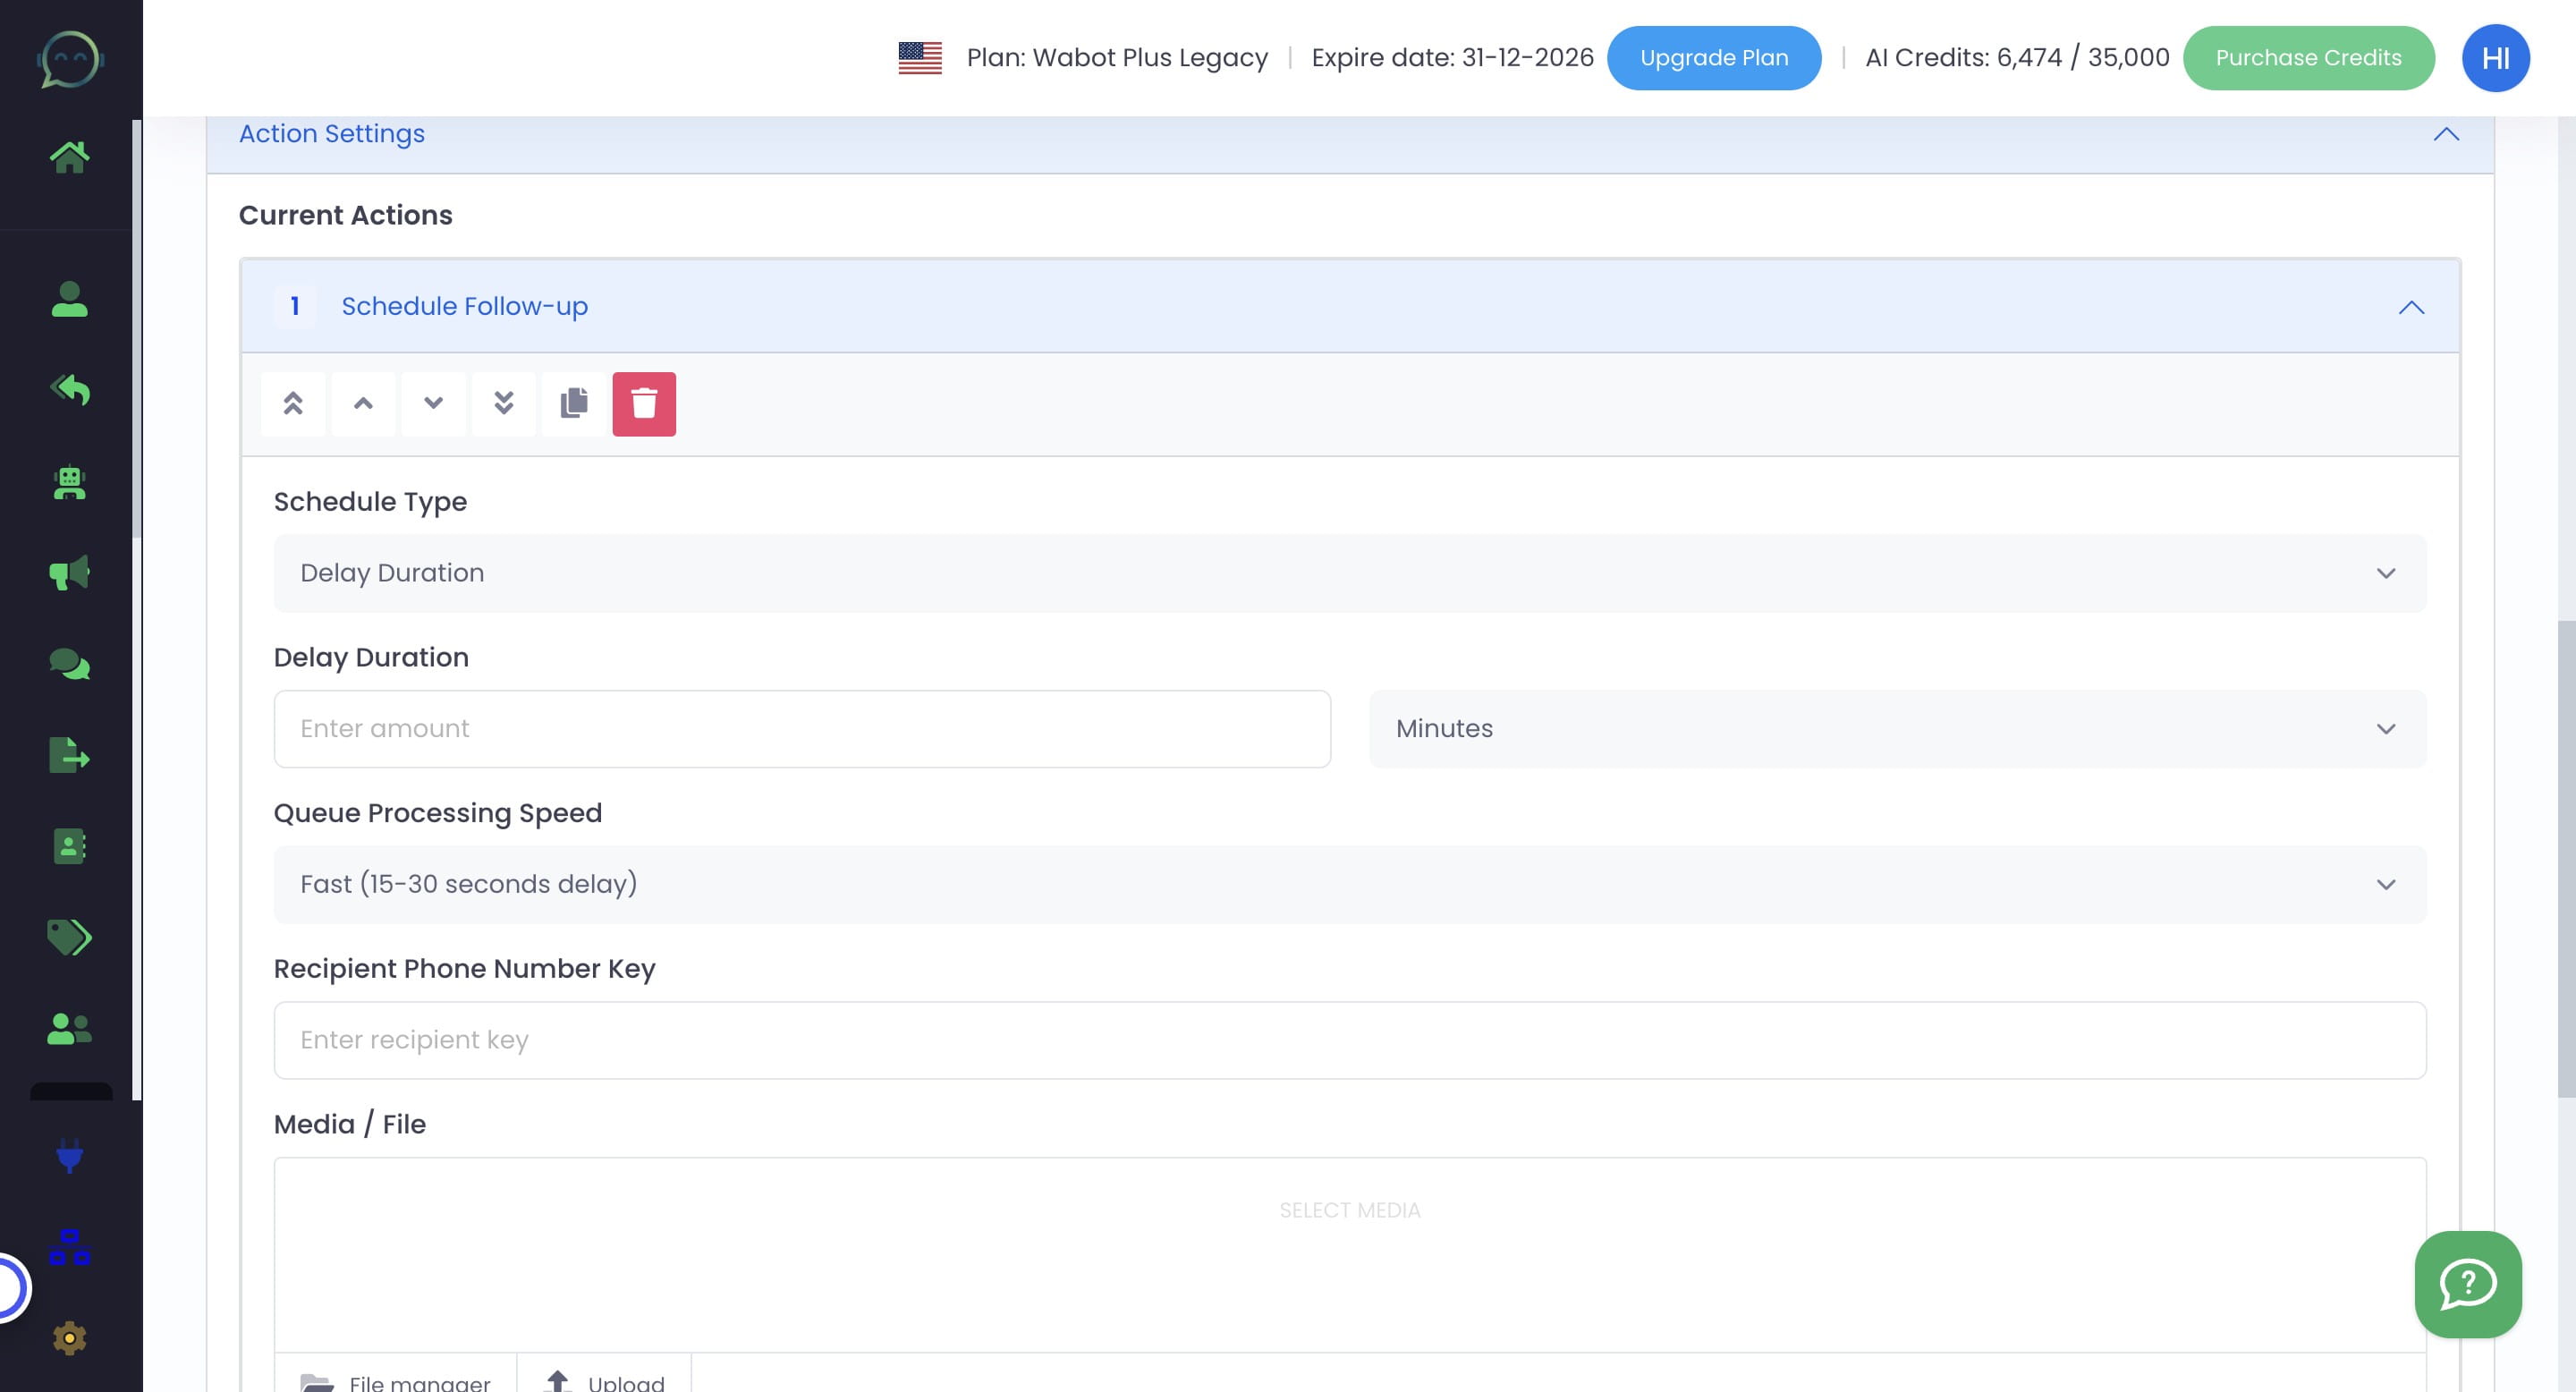Click the Upgrade Plan button
The width and height of the screenshot is (2576, 1392).
click(1713, 57)
